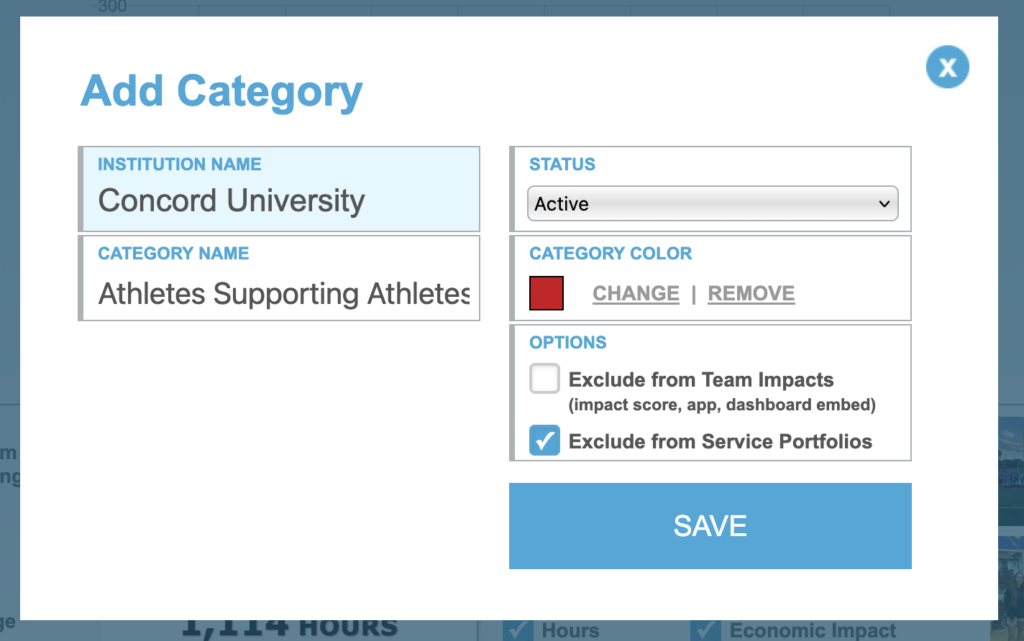The height and width of the screenshot is (641, 1024).
Task: Click the CATEGORY COLOR section label
Action: [610, 254]
